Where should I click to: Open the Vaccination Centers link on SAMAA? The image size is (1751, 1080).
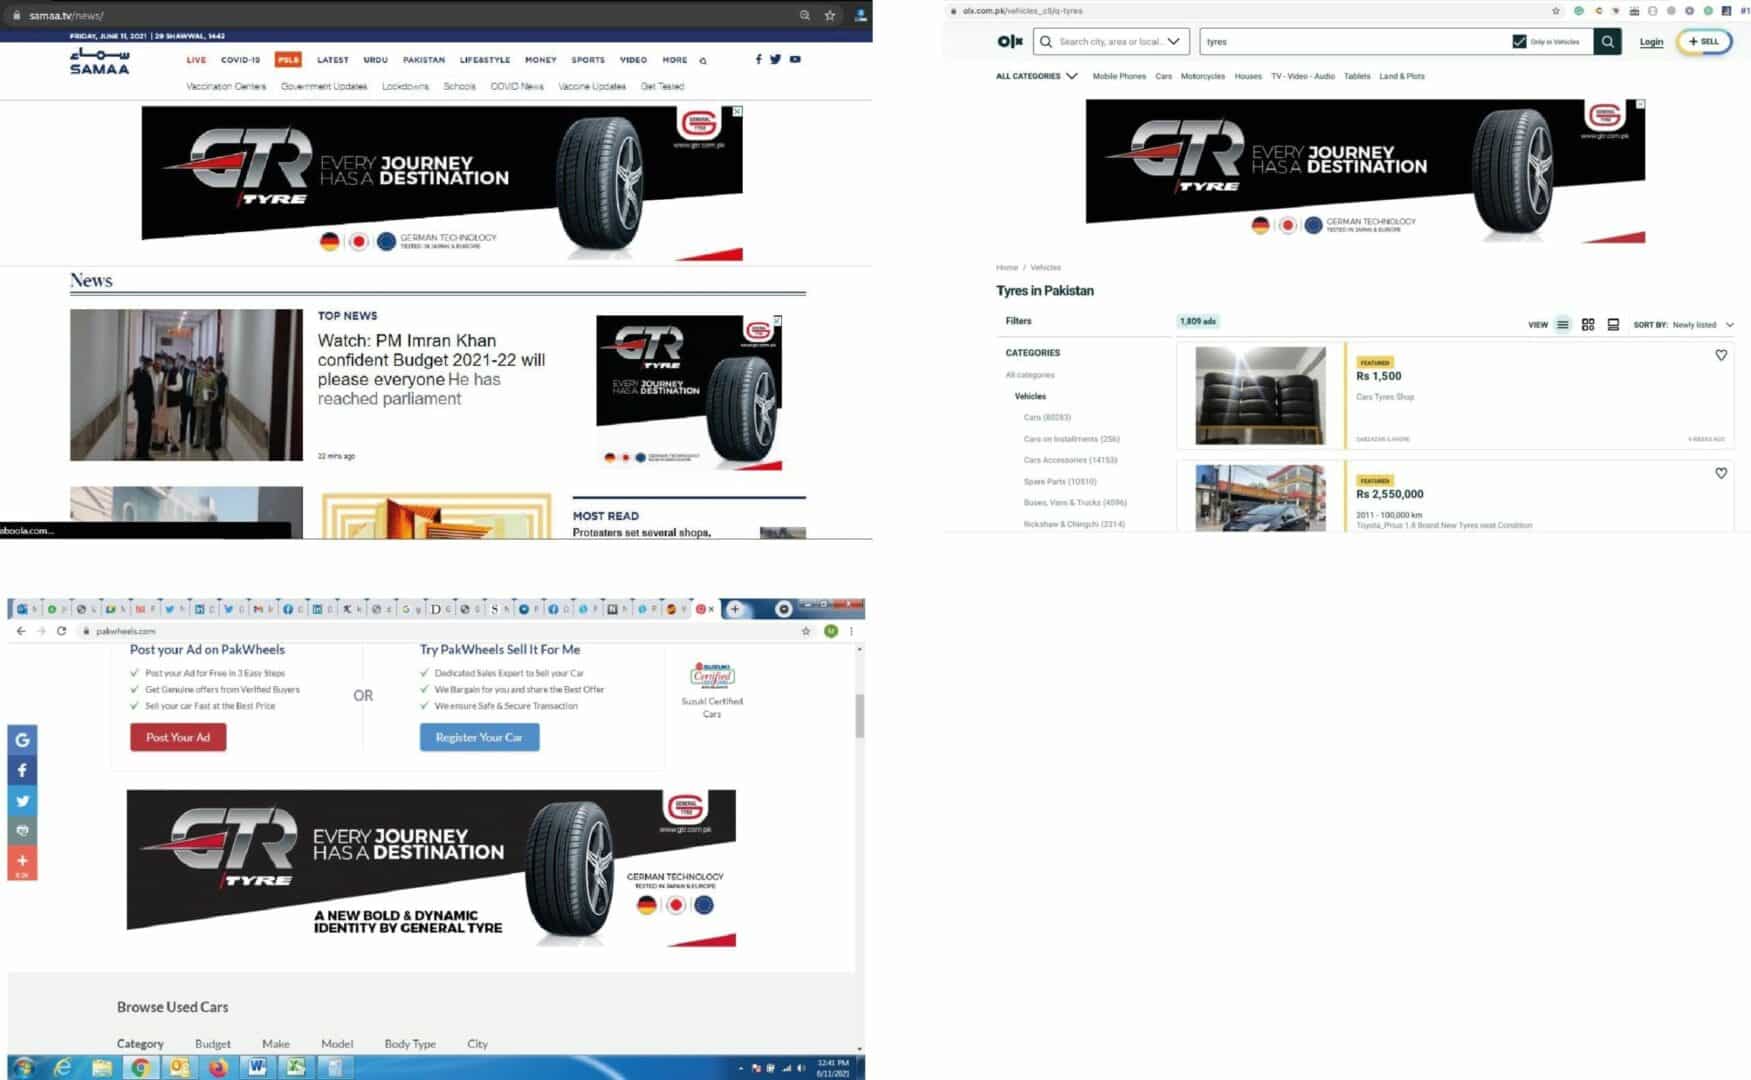226,86
